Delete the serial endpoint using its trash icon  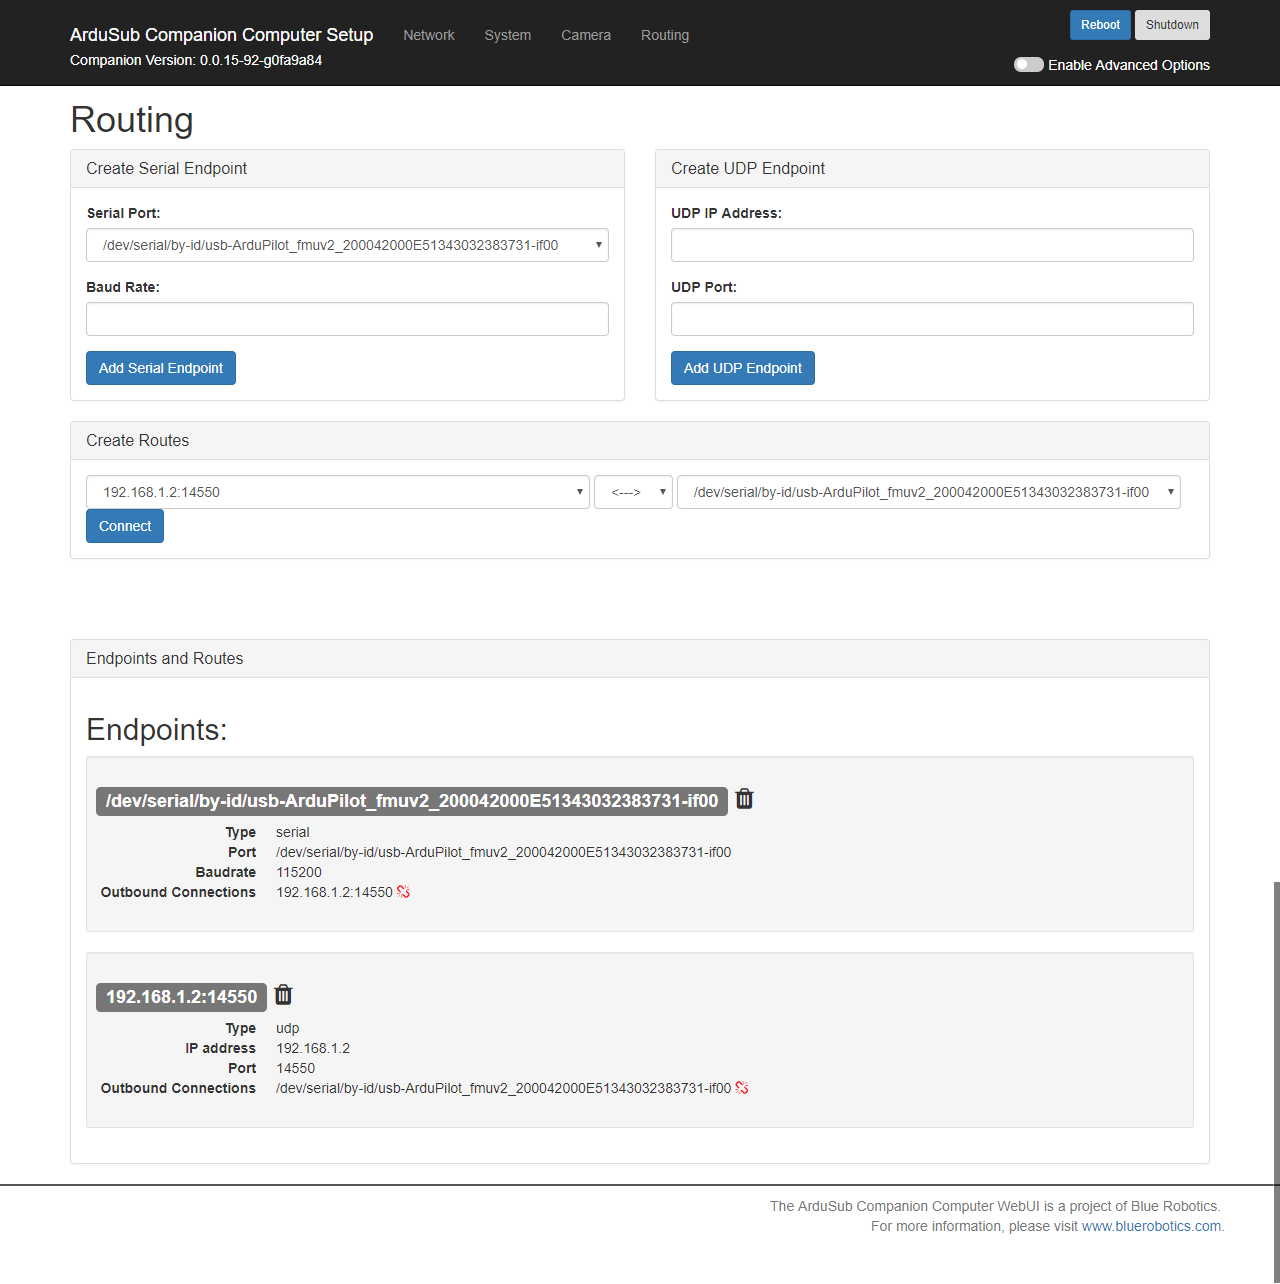744,799
